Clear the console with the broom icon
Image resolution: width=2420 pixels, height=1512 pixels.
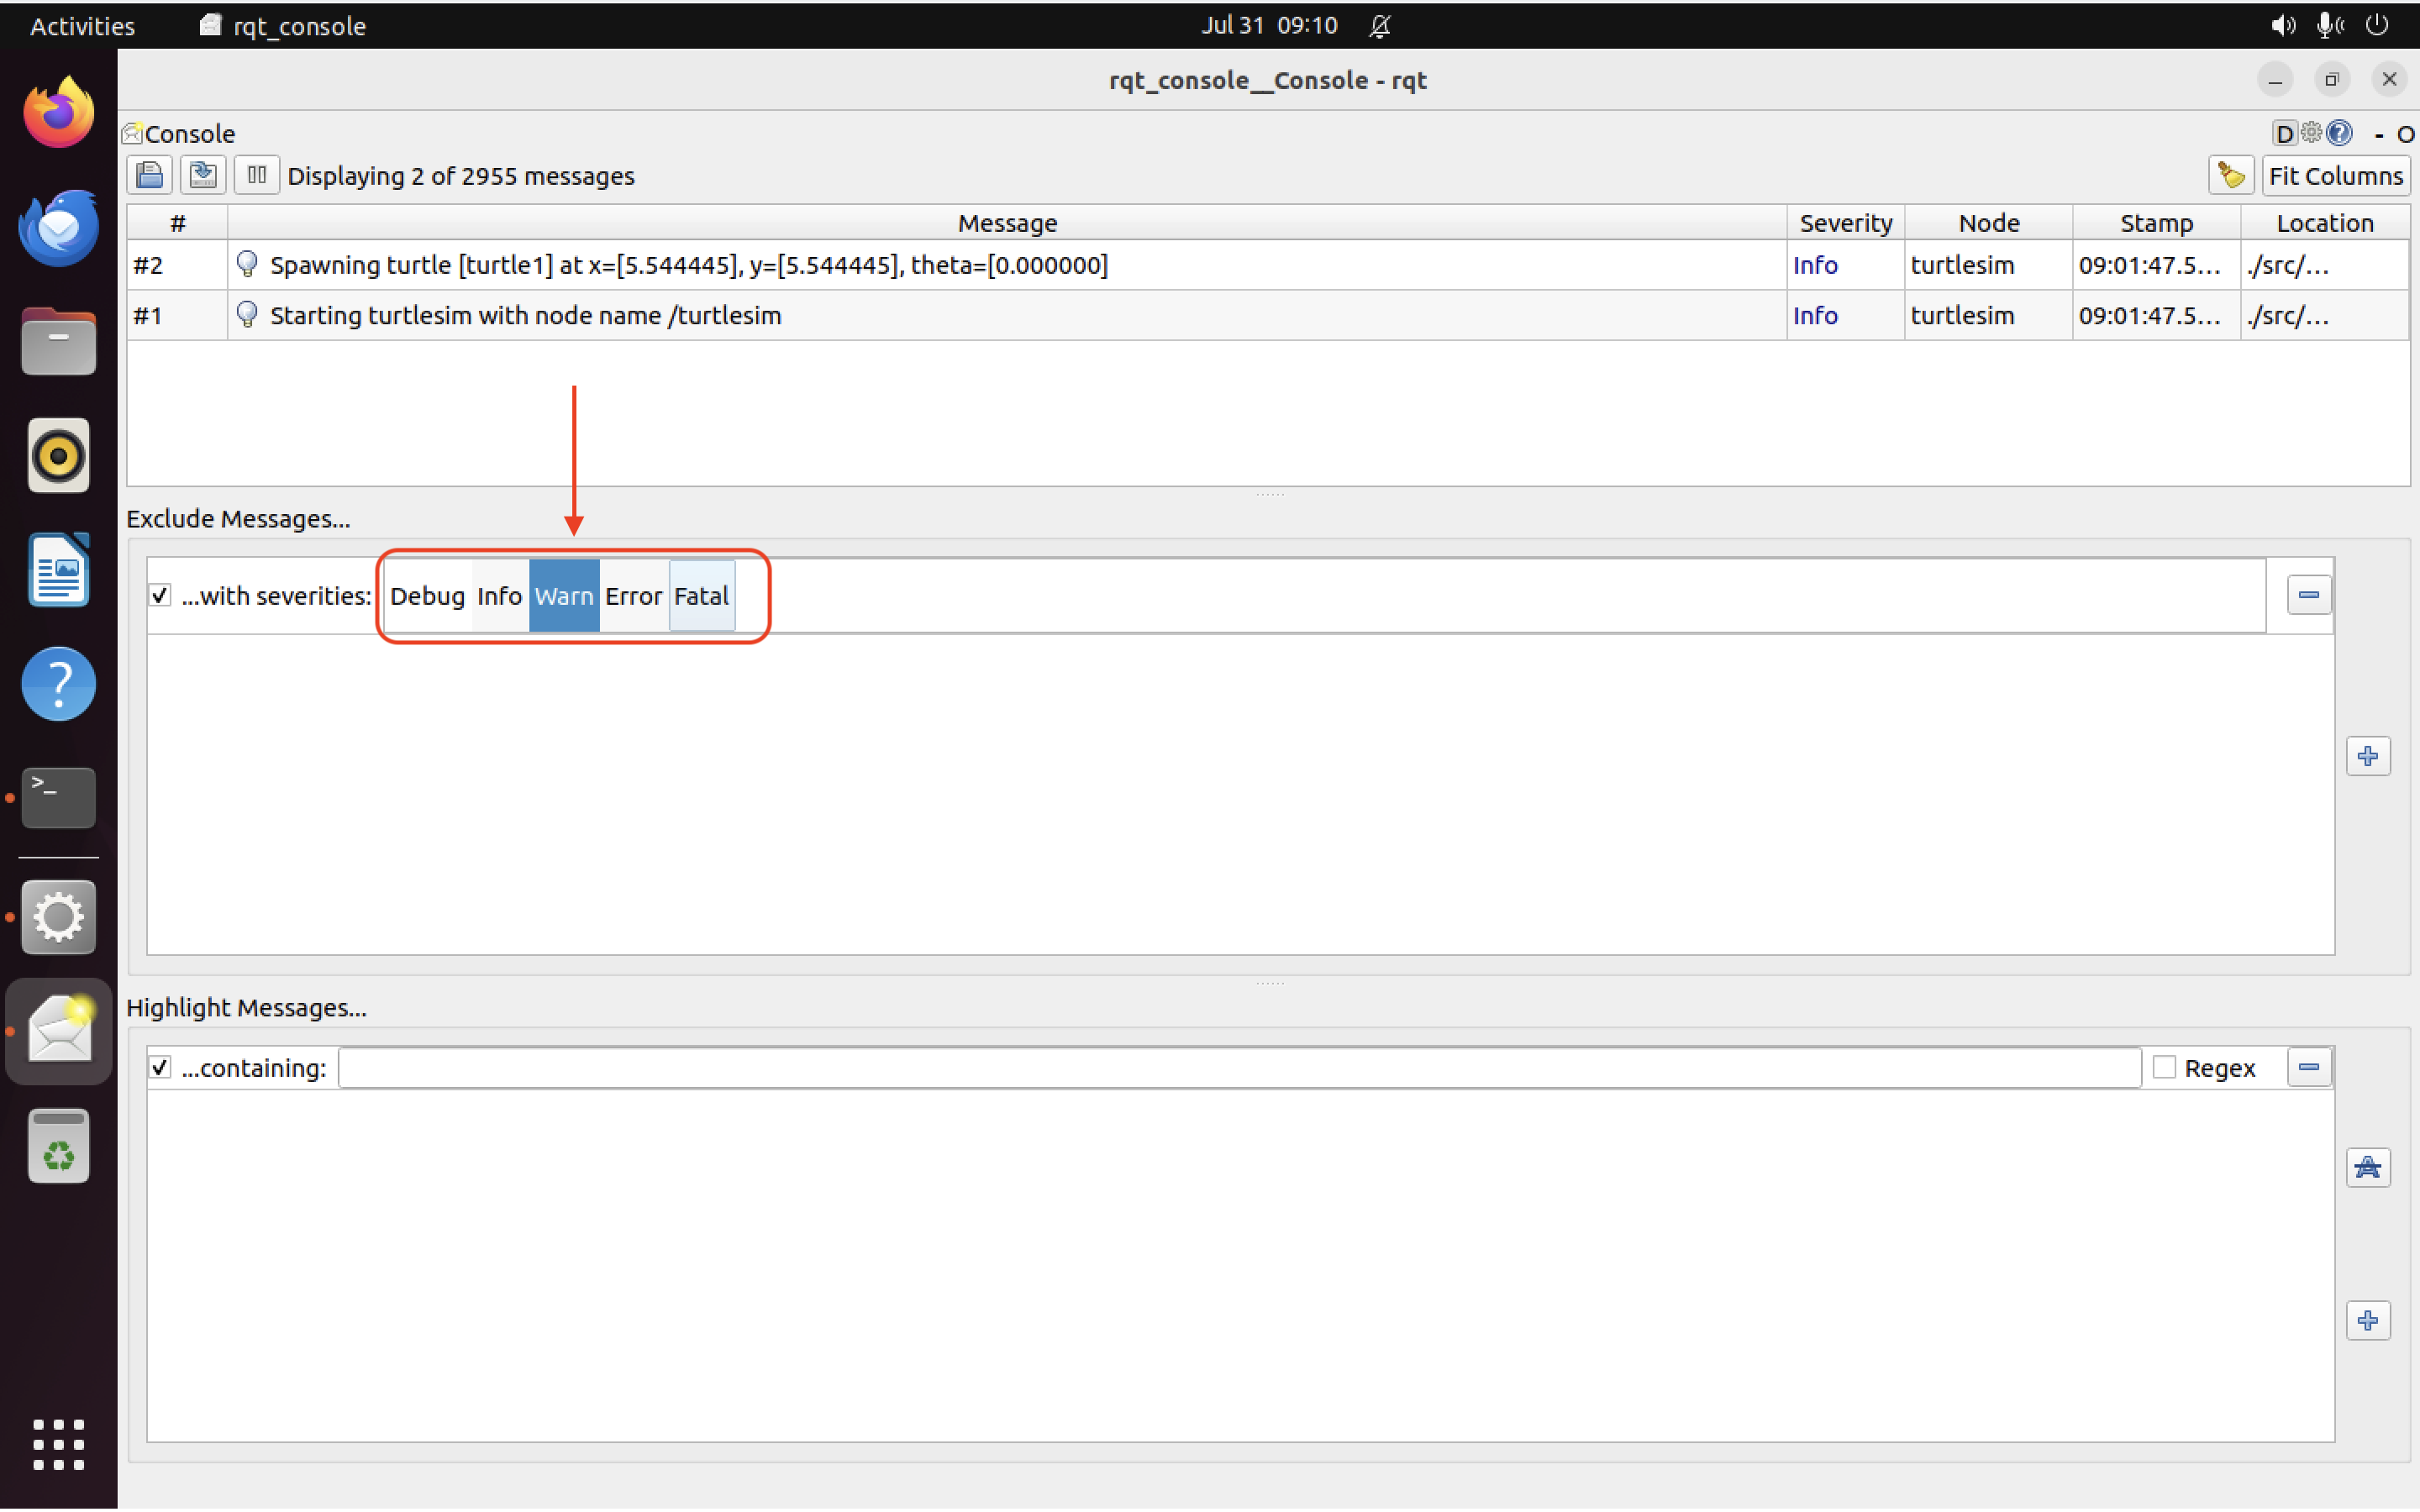pos(2231,175)
